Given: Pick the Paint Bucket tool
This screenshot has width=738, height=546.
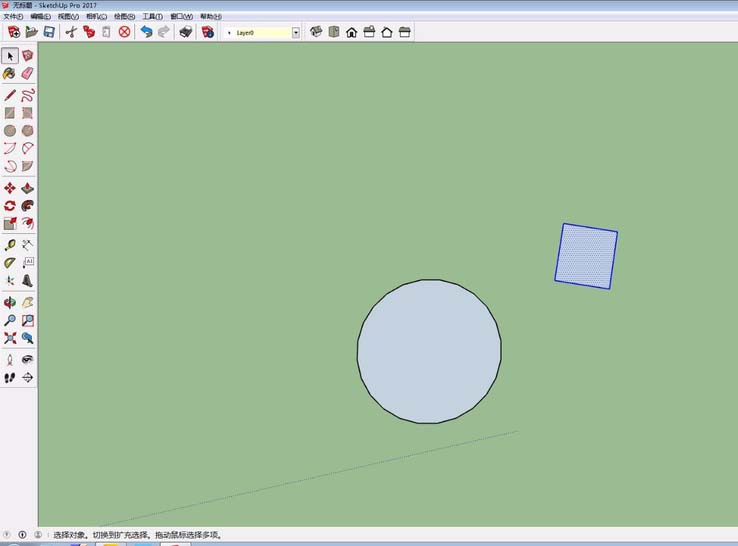Looking at the screenshot, I should 10,73.
